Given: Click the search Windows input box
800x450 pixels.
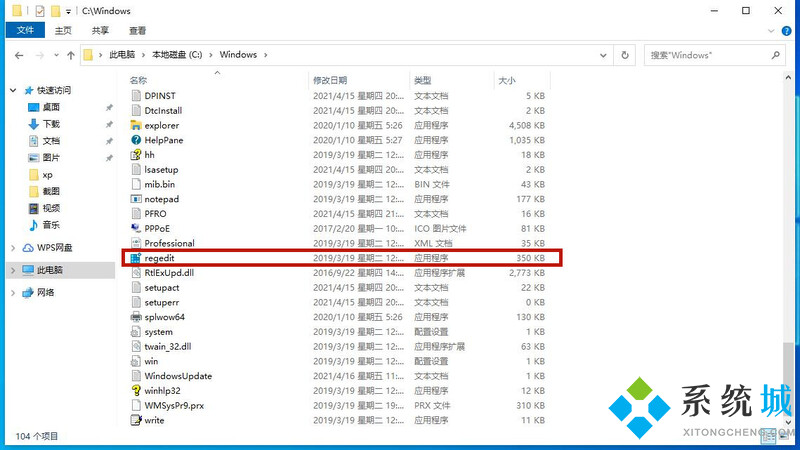Looking at the screenshot, I should pyautogui.click(x=705, y=55).
